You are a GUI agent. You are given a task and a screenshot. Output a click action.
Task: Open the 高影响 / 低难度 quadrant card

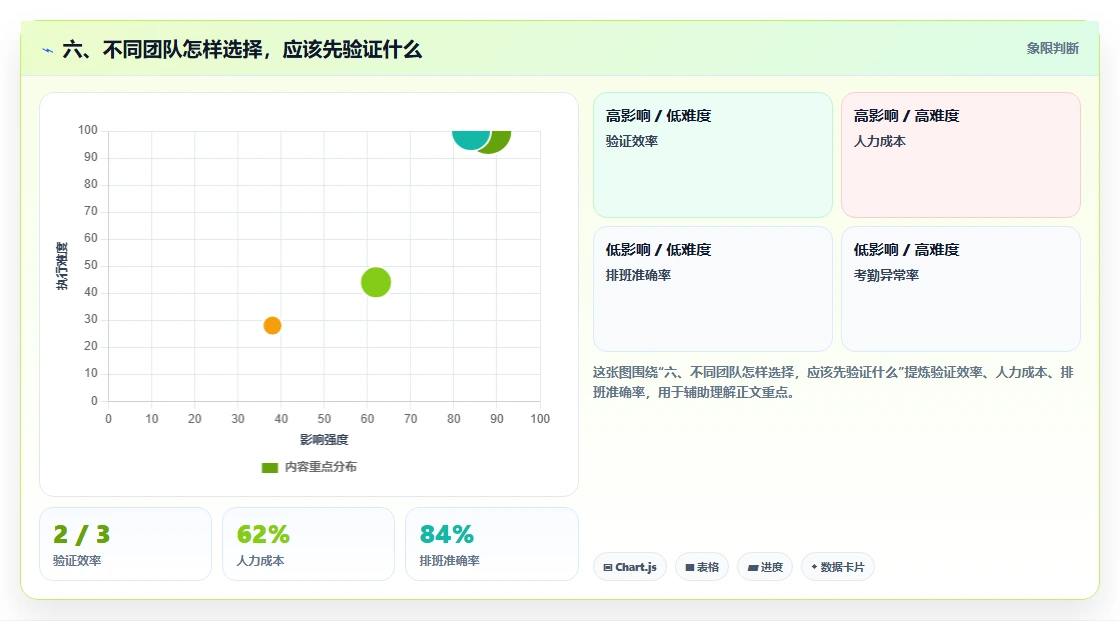click(x=713, y=155)
